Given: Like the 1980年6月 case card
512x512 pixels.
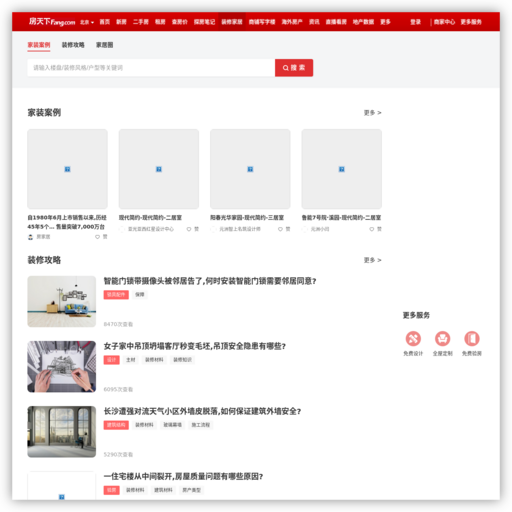Looking at the screenshot, I should point(101,237).
